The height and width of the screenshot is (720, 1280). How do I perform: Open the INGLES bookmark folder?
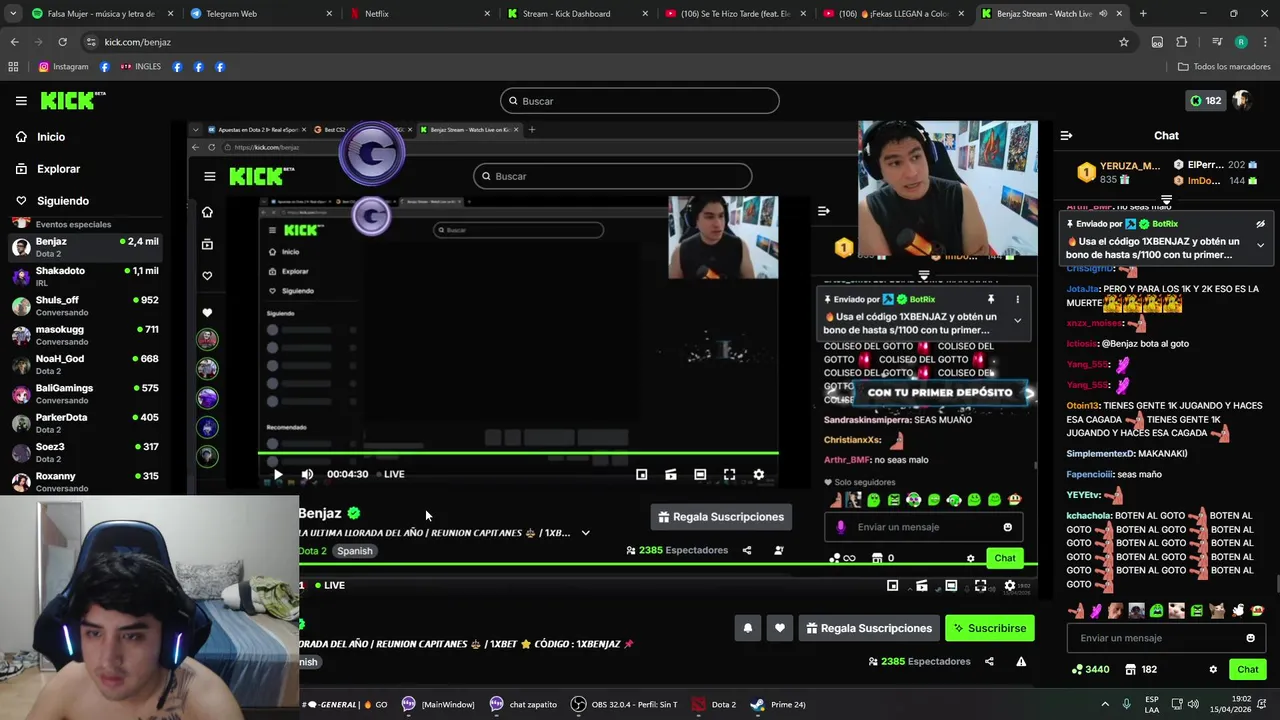pyautogui.click(x=140, y=67)
